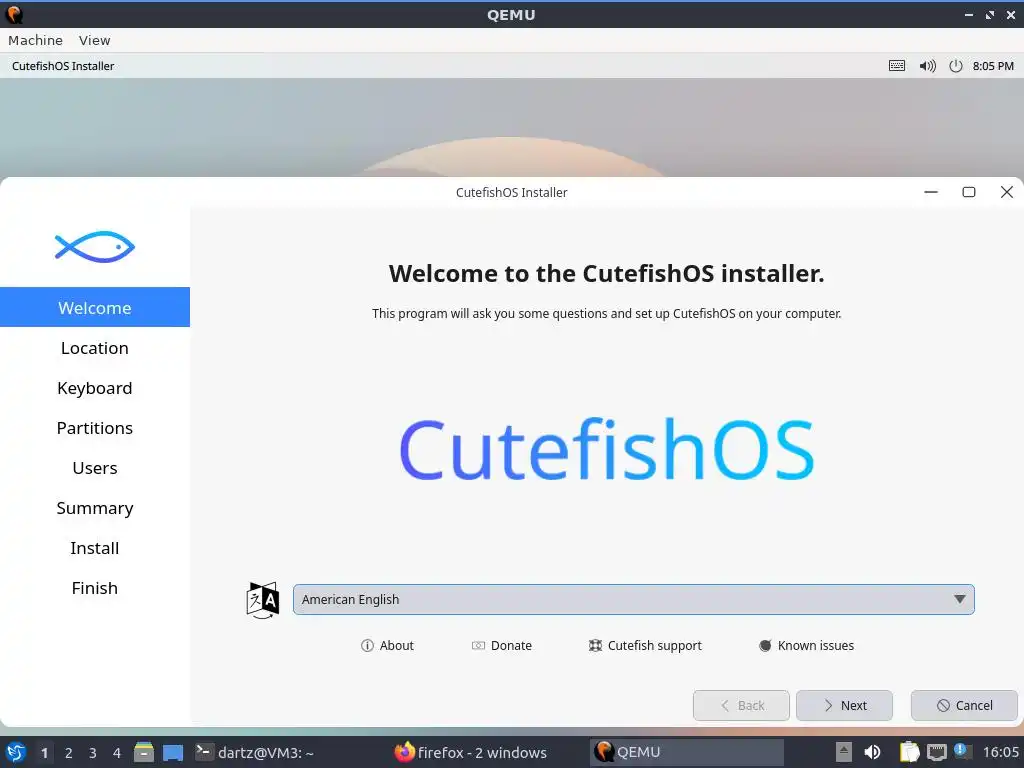This screenshot has width=1024, height=768.
Task: Click the QEMU taskbar entry
Action: 686,752
